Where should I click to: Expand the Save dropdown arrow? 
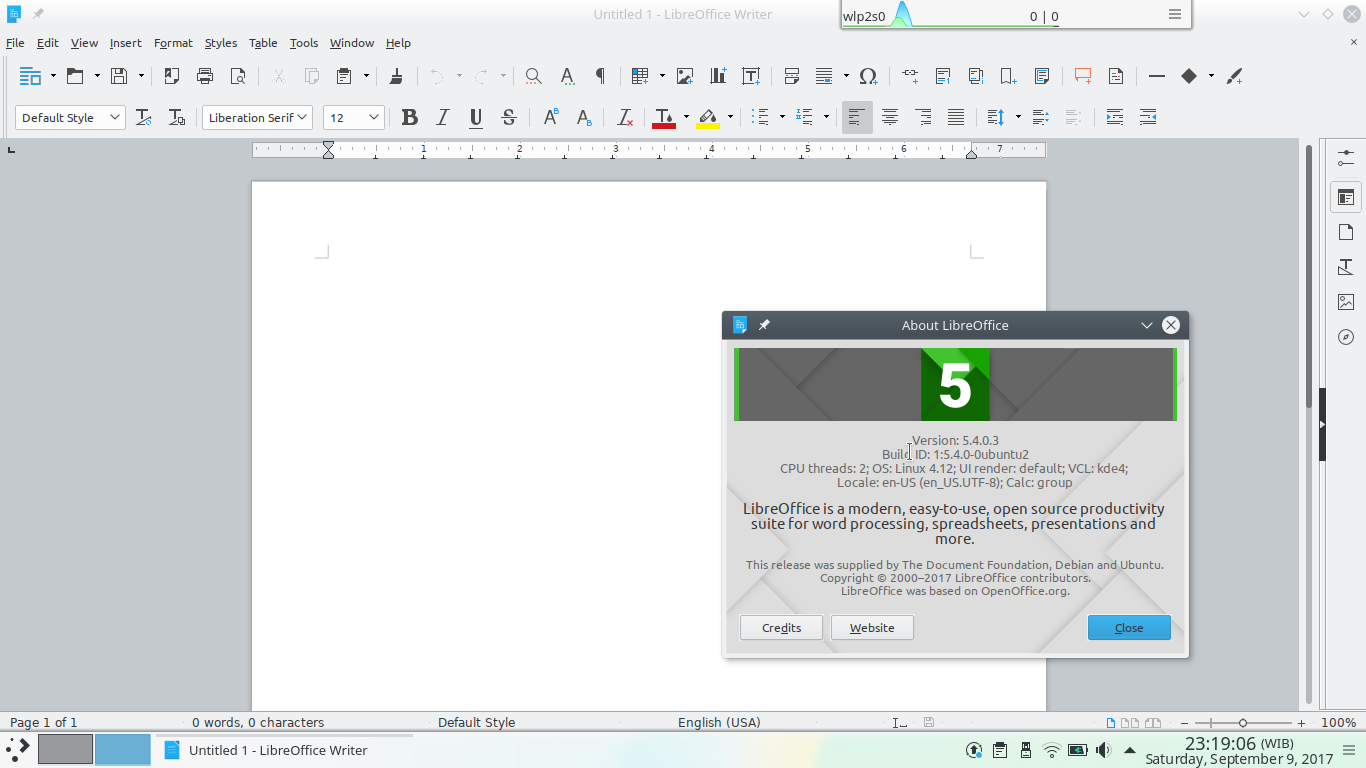[x=141, y=76]
